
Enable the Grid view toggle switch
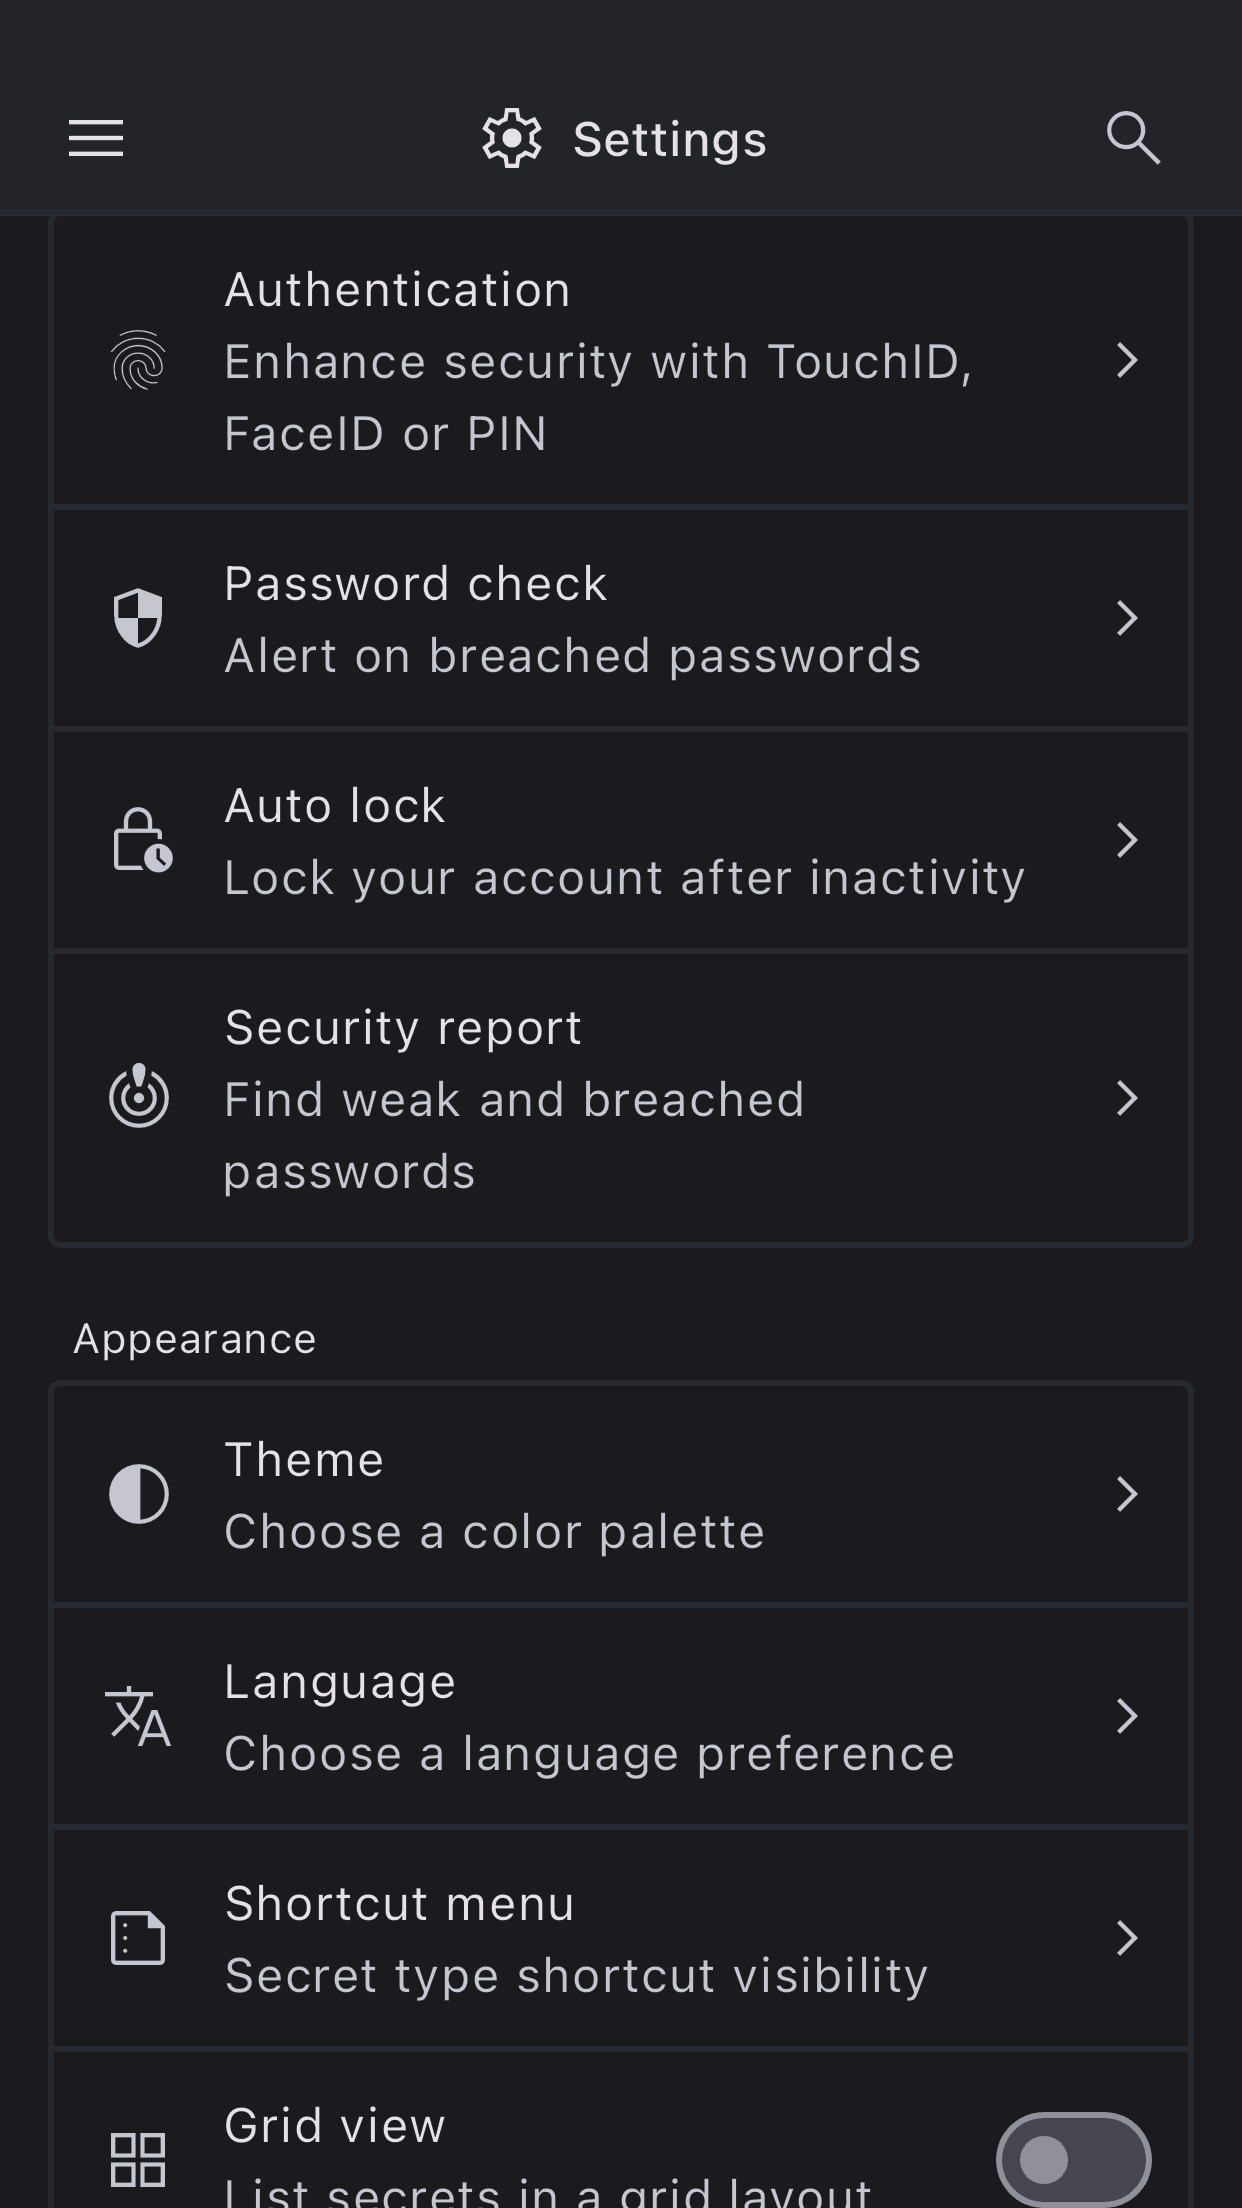pyautogui.click(x=1073, y=2160)
